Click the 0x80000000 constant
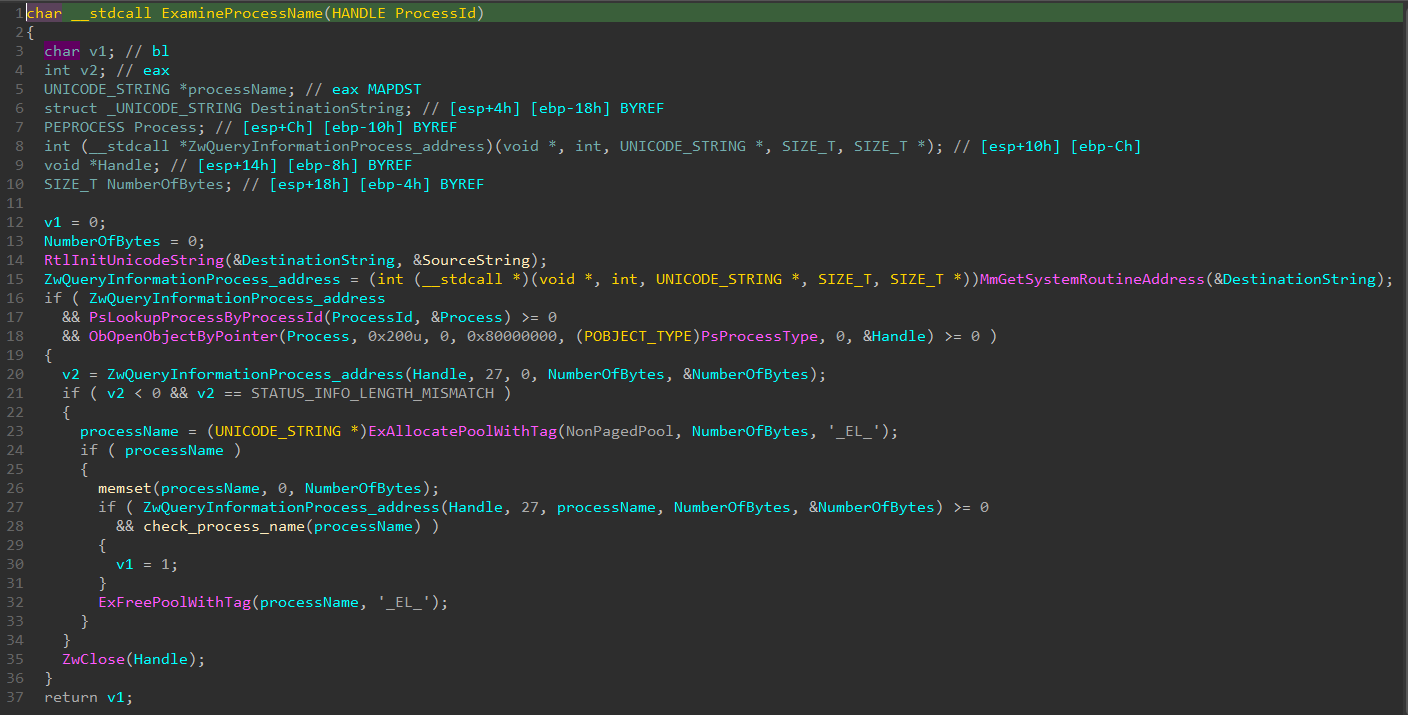The width and height of the screenshot is (1408, 715). click(513, 336)
